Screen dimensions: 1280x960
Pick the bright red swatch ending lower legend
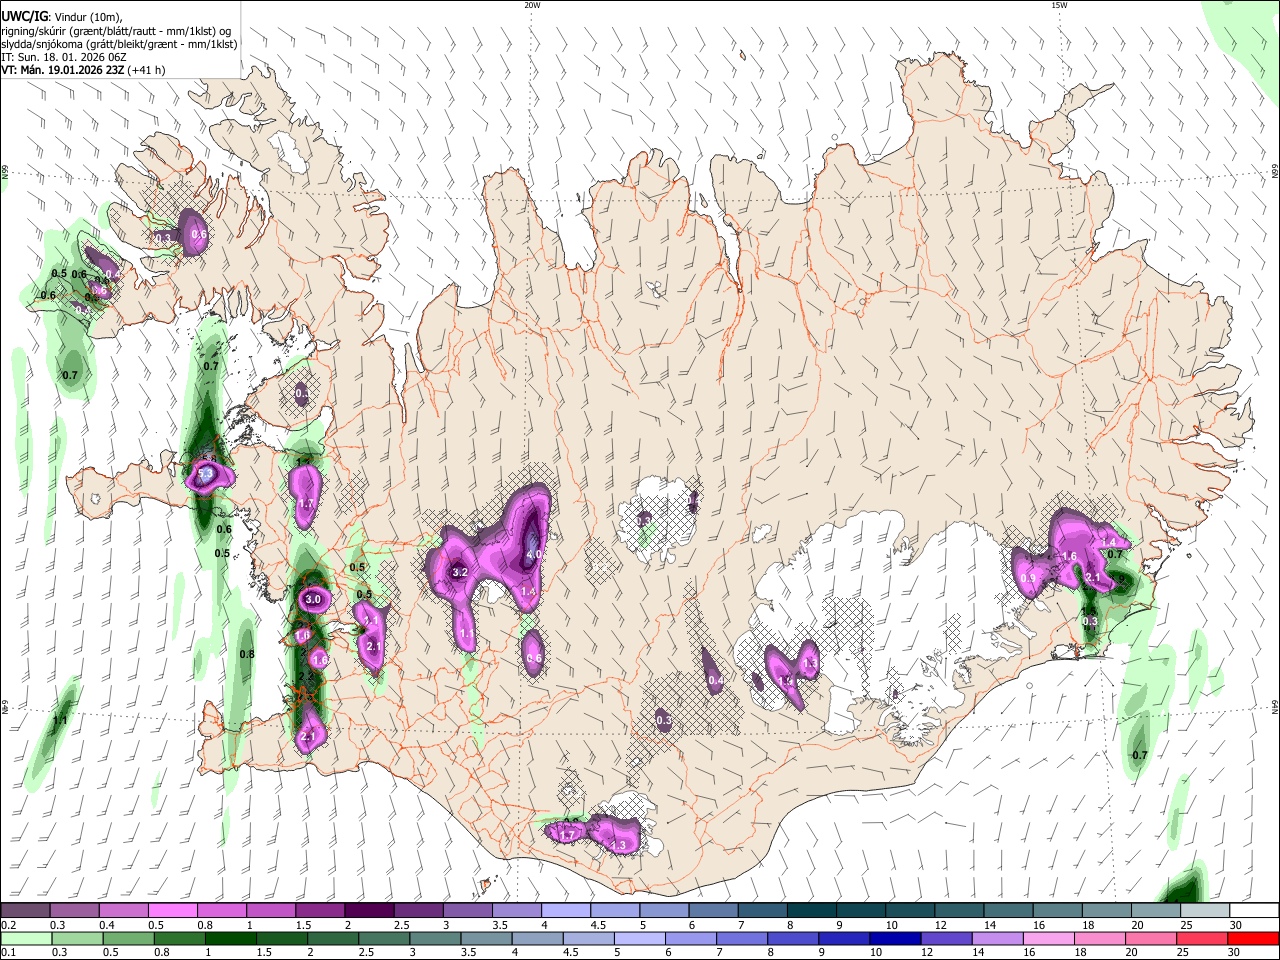(1254, 938)
